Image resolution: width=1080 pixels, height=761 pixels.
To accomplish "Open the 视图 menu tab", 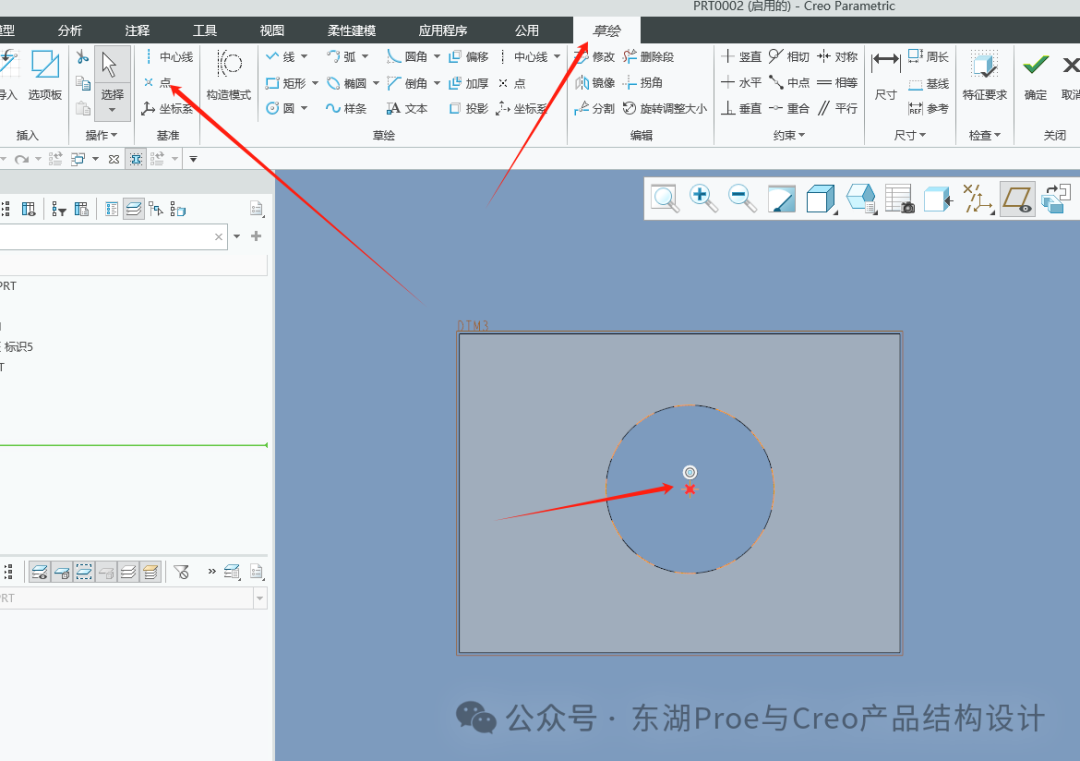I will pos(271,30).
